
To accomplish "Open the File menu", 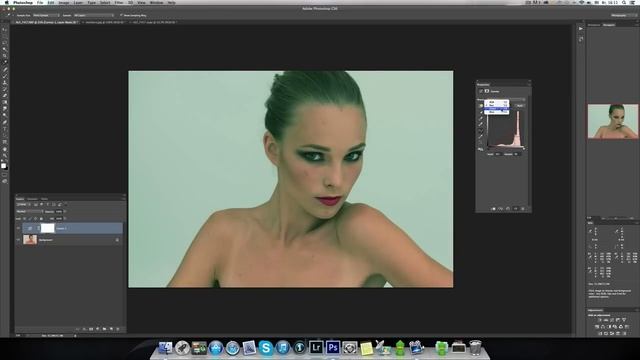I will pyautogui.click(x=40, y=2).
